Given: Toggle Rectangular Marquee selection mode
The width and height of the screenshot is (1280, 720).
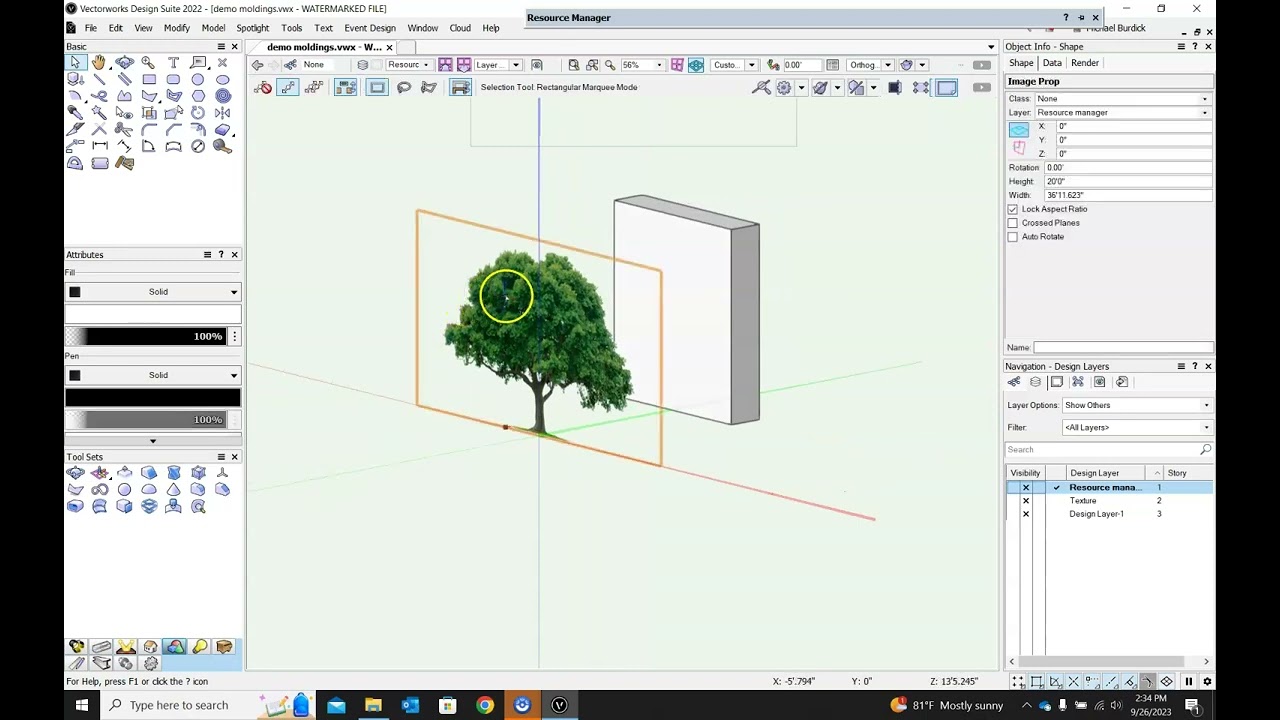Looking at the screenshot, I should pos(377,87).
